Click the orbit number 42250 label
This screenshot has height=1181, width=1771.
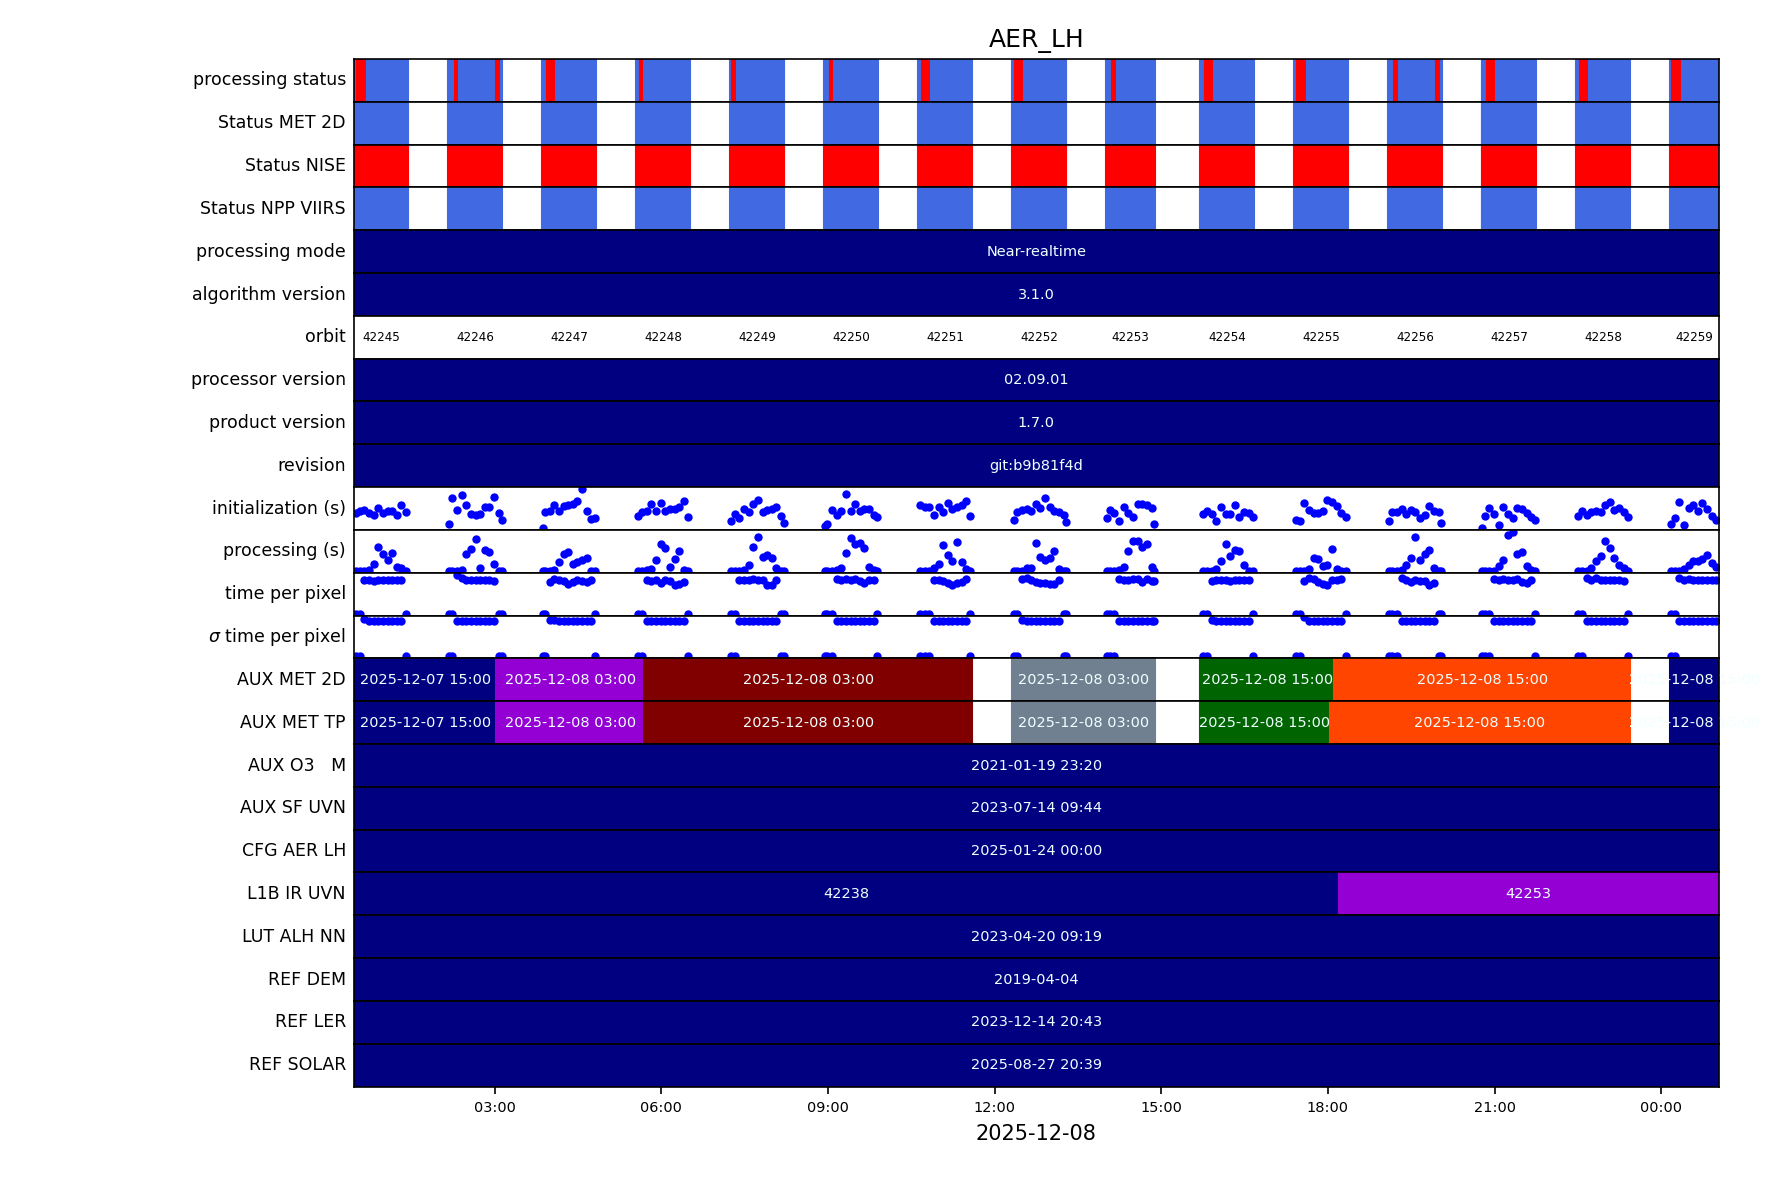click(851, 337)
